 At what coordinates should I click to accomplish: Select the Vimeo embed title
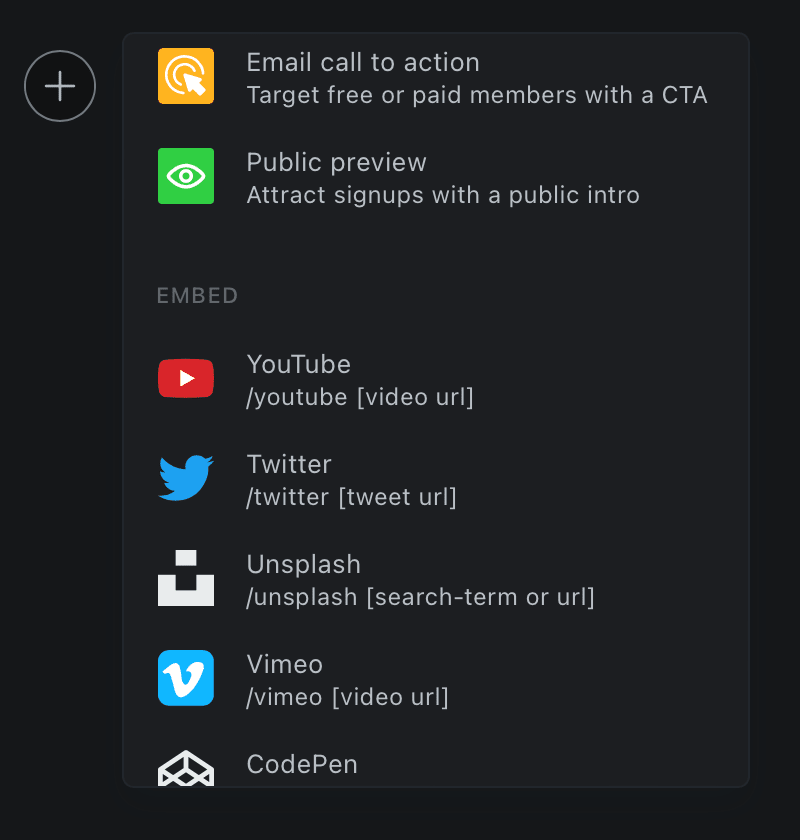[x=285, y=664]
